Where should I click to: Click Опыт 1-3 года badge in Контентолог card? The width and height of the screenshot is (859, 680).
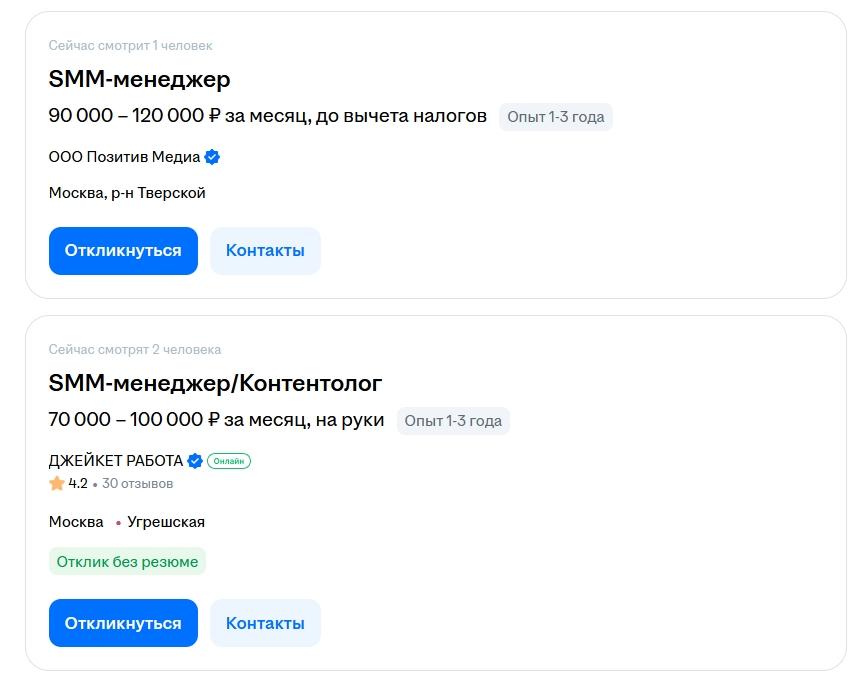[x=453, y=421]
